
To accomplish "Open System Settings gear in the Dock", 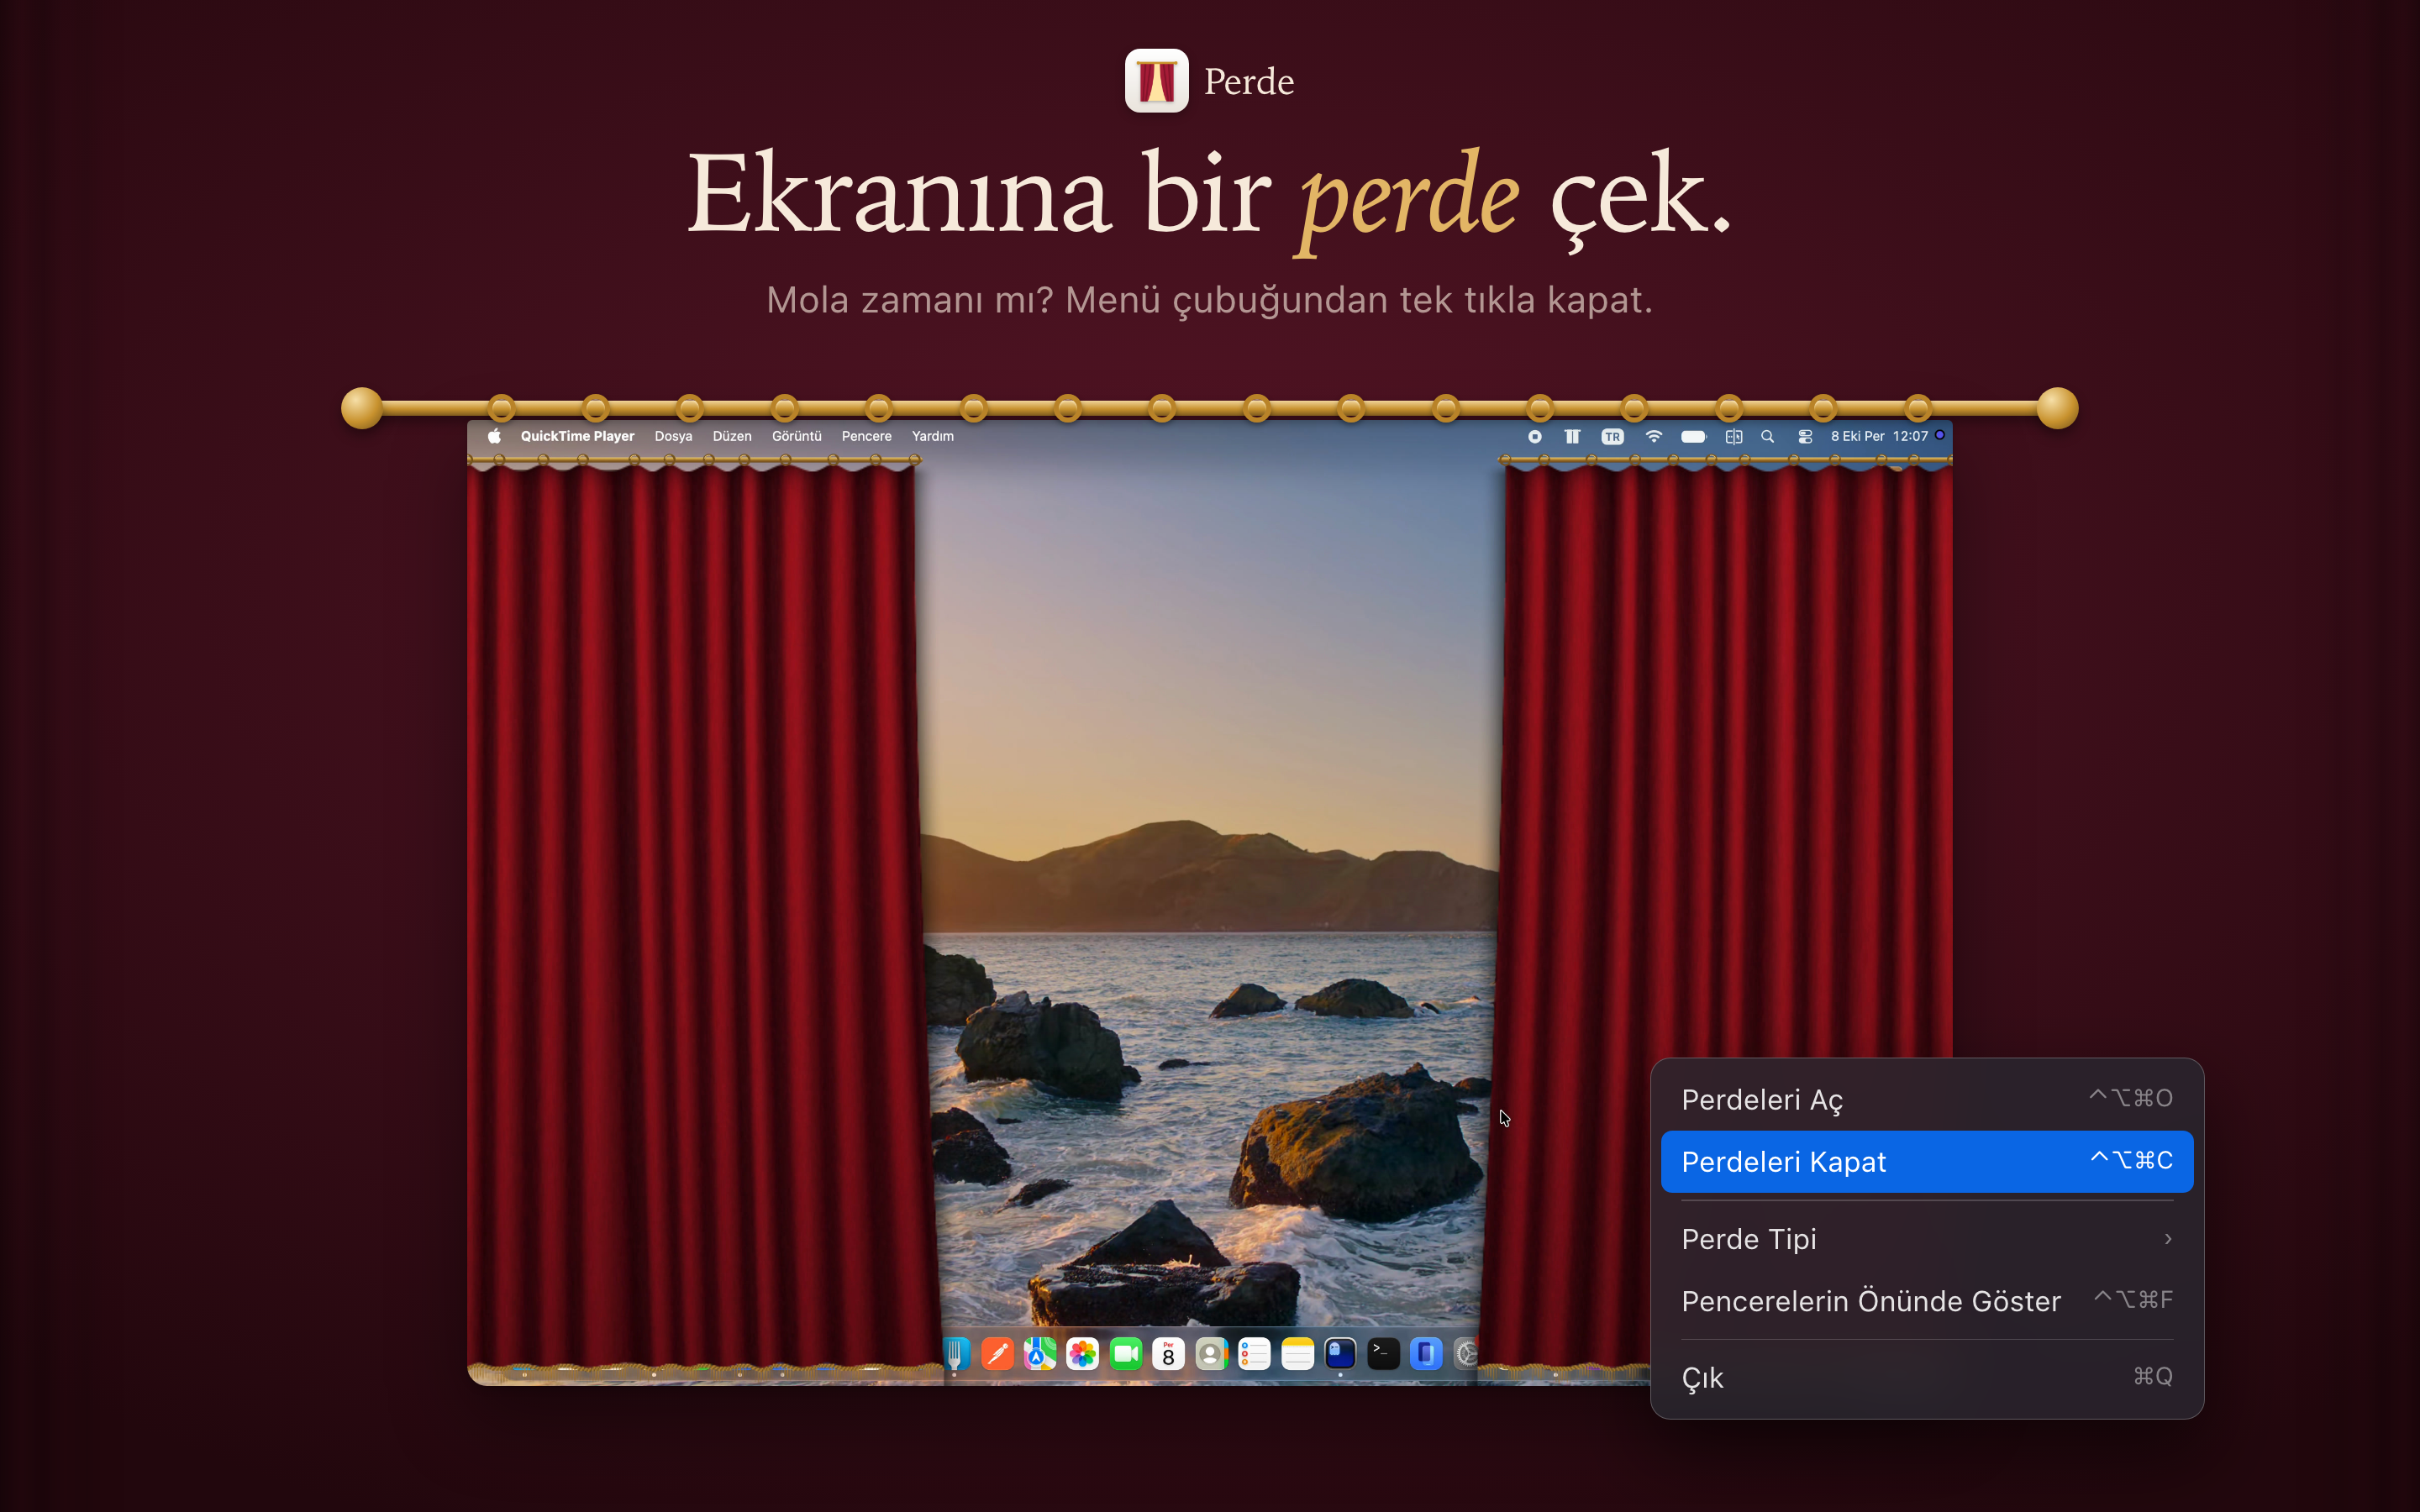I will click(1466, 1354).
